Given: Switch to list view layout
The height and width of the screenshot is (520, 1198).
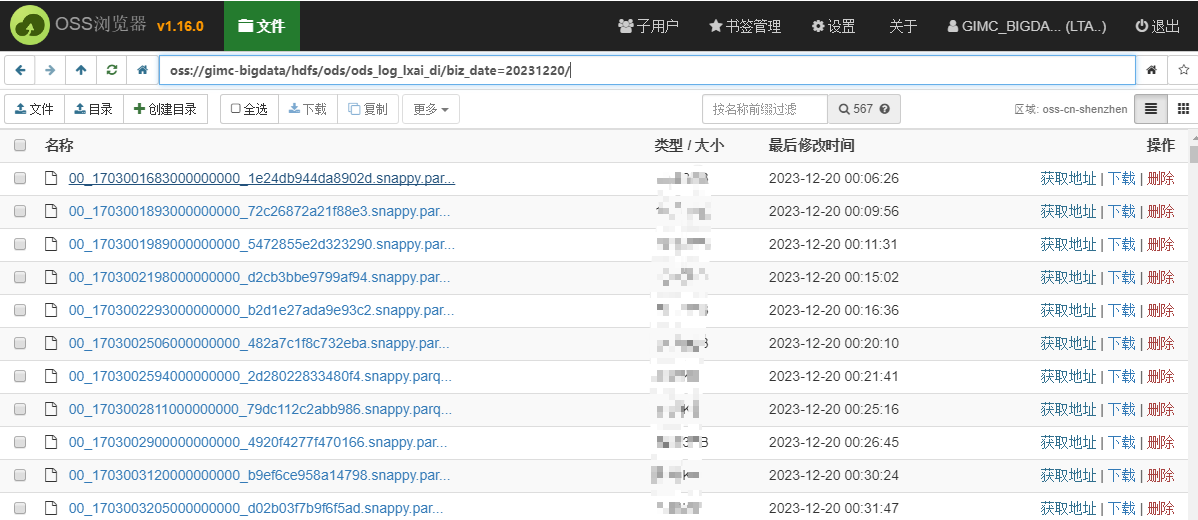Looking at the screenshot, I should click(x=1151, y=109).
